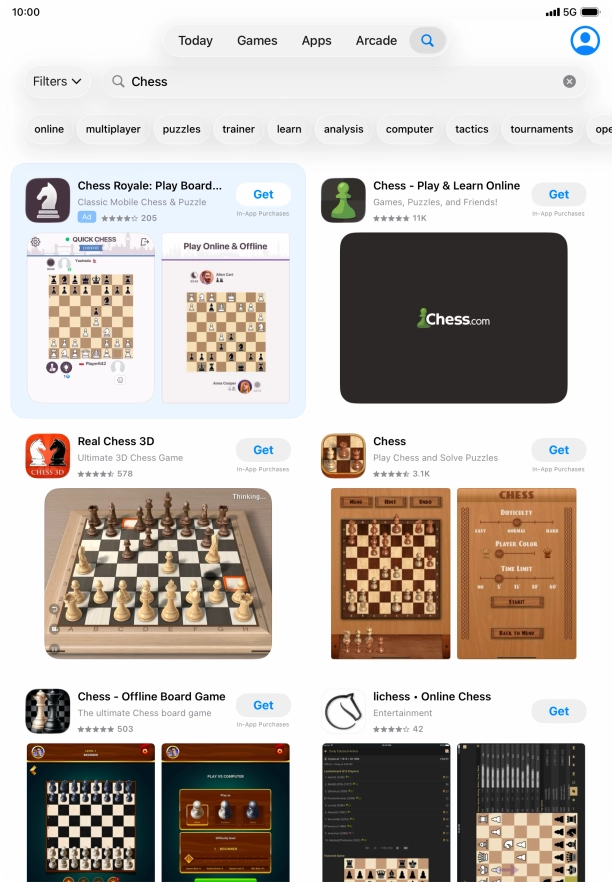The image size is (612, 882).
Task: Select the Search magnifier tab
Action: click(x=428, y=40)
